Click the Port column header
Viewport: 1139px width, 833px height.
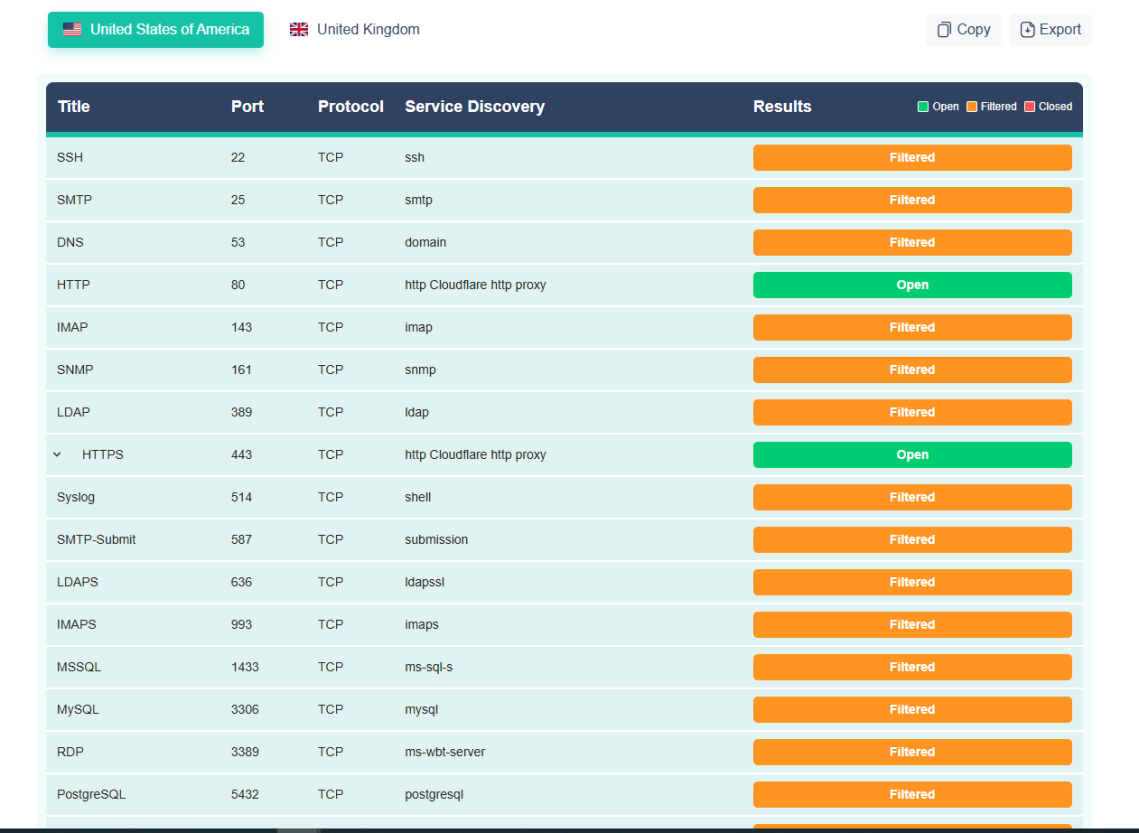pos(247,107)
